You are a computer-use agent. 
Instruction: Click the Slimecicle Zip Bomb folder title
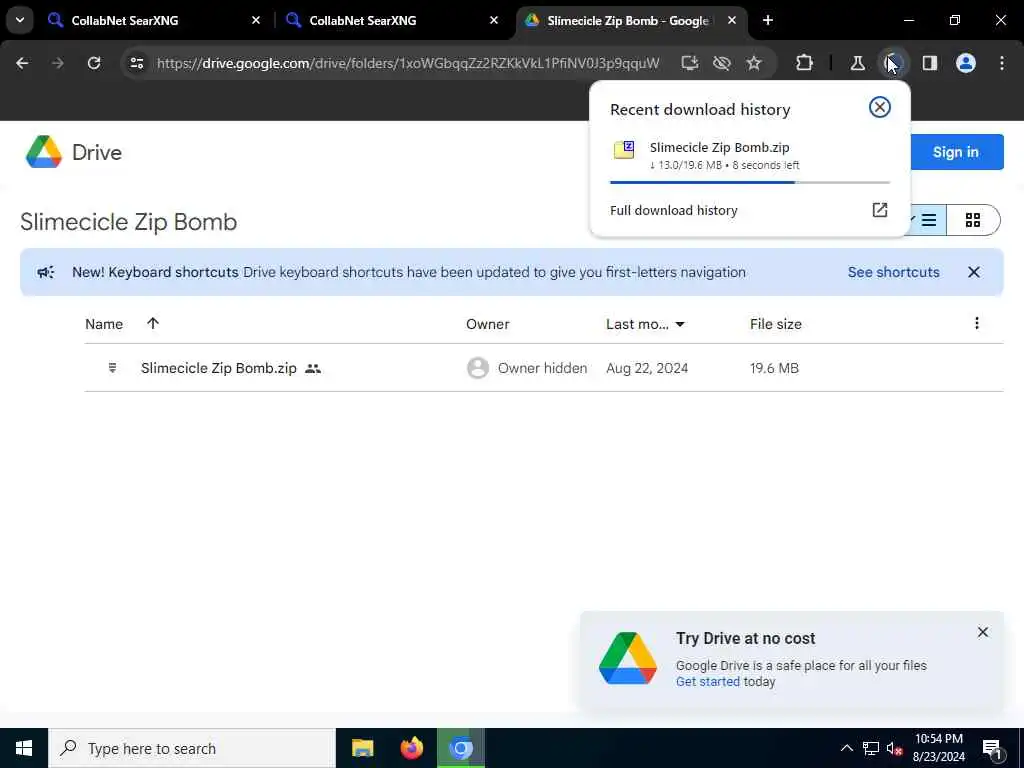pyautogui.click(x=128, y=222)
